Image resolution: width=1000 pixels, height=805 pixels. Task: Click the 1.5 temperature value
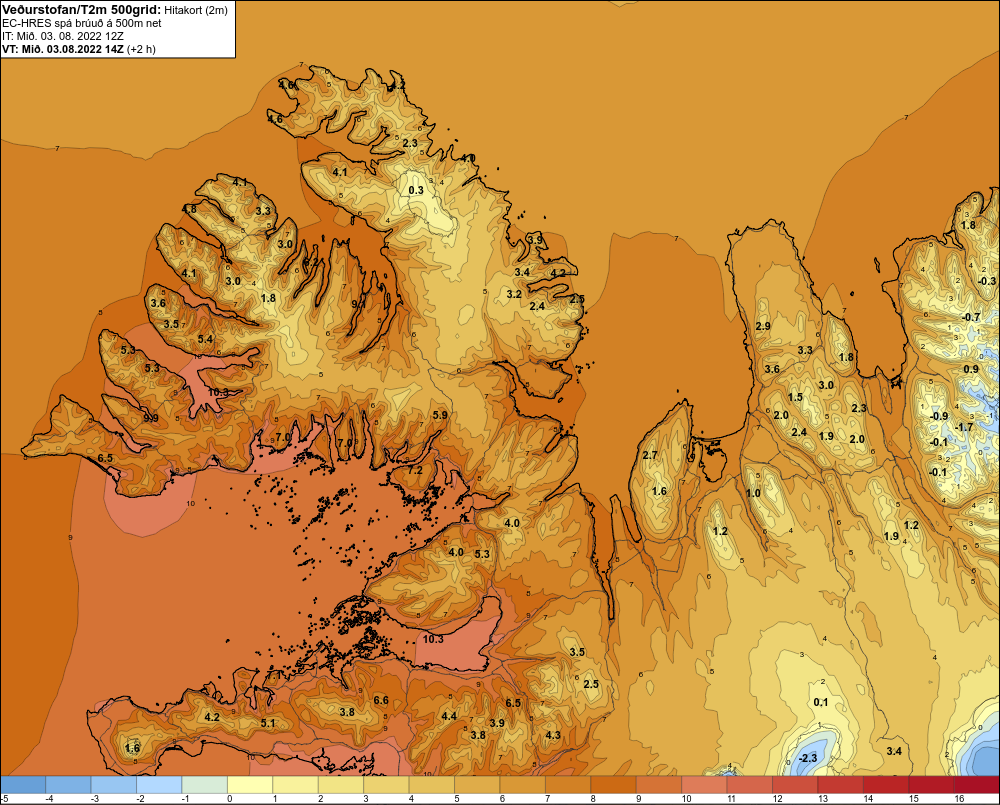pyautogui.click(x=795, y=397)
